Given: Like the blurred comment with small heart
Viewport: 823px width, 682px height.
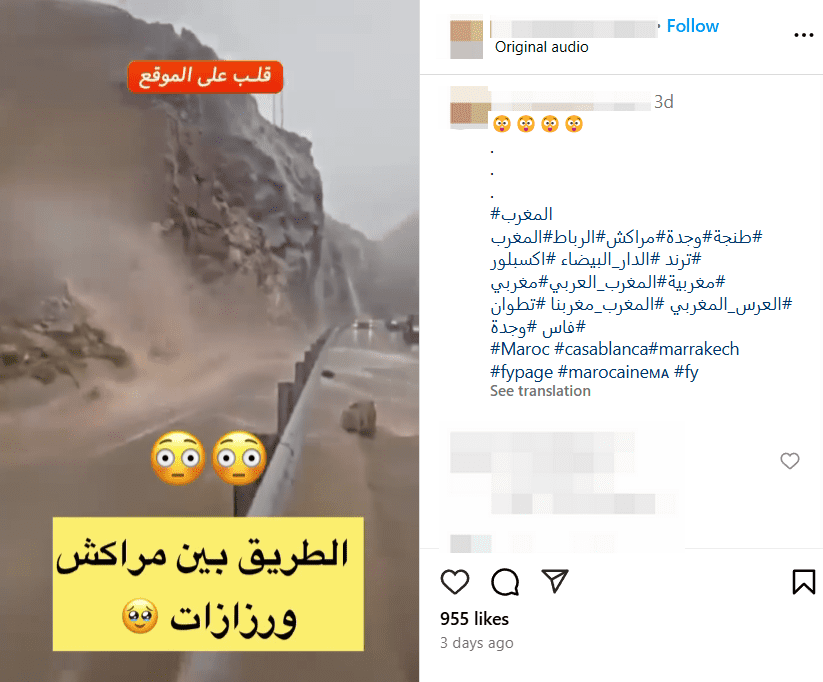Looking at the screenshot, I should [x=789, y=460].
